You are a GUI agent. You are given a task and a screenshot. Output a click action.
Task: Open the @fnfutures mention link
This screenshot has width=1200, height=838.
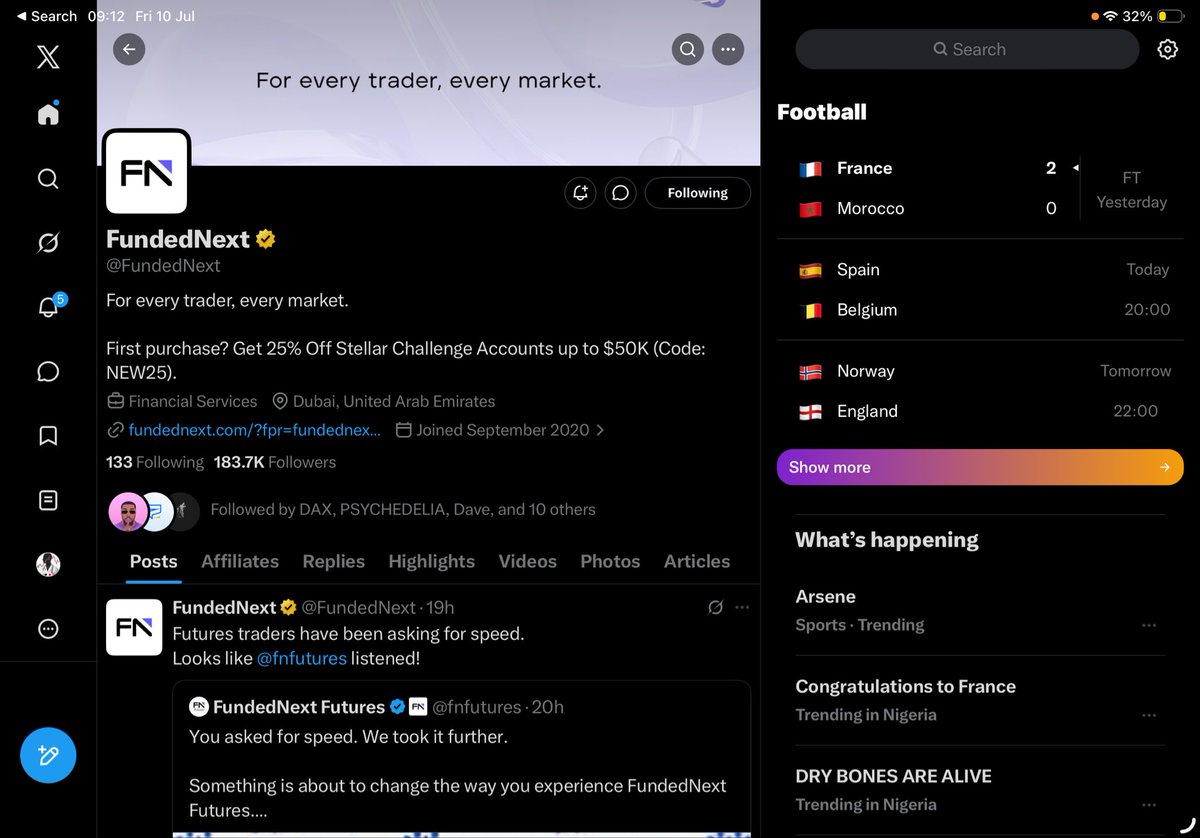coord(302,658)
